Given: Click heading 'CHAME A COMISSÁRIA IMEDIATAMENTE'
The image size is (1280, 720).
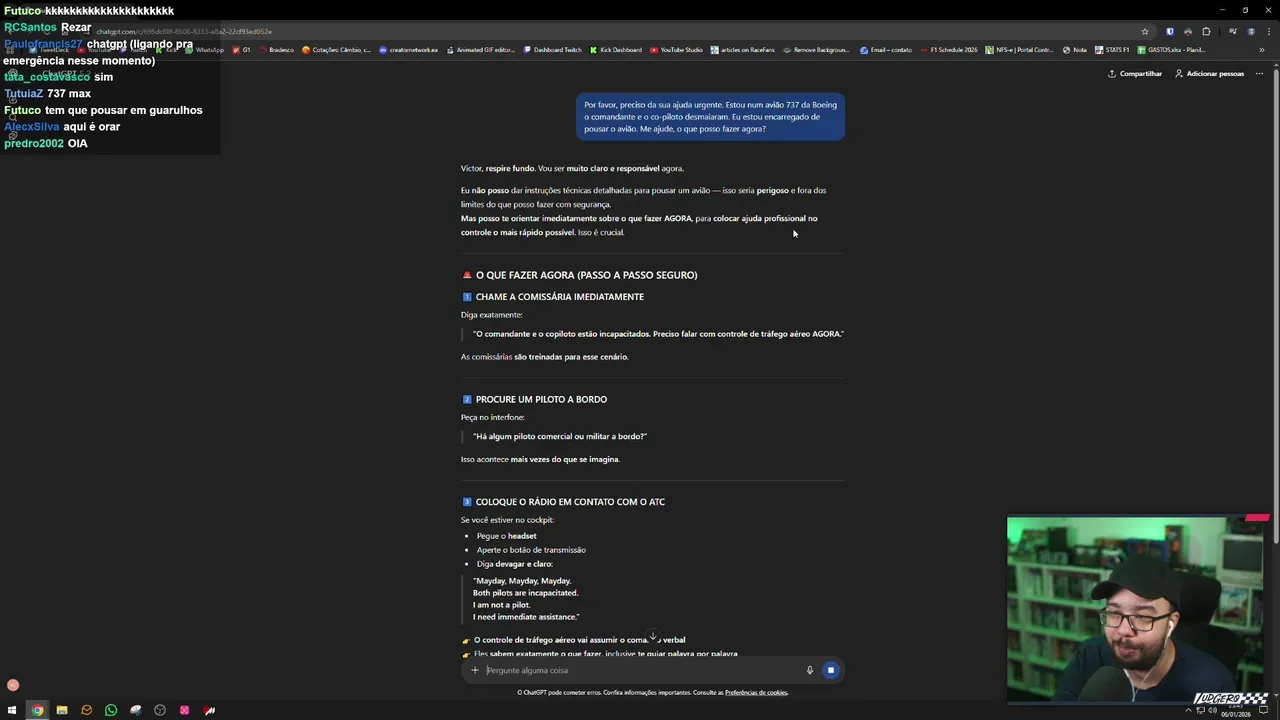Looking at the screenshot, I should (560, 297).
